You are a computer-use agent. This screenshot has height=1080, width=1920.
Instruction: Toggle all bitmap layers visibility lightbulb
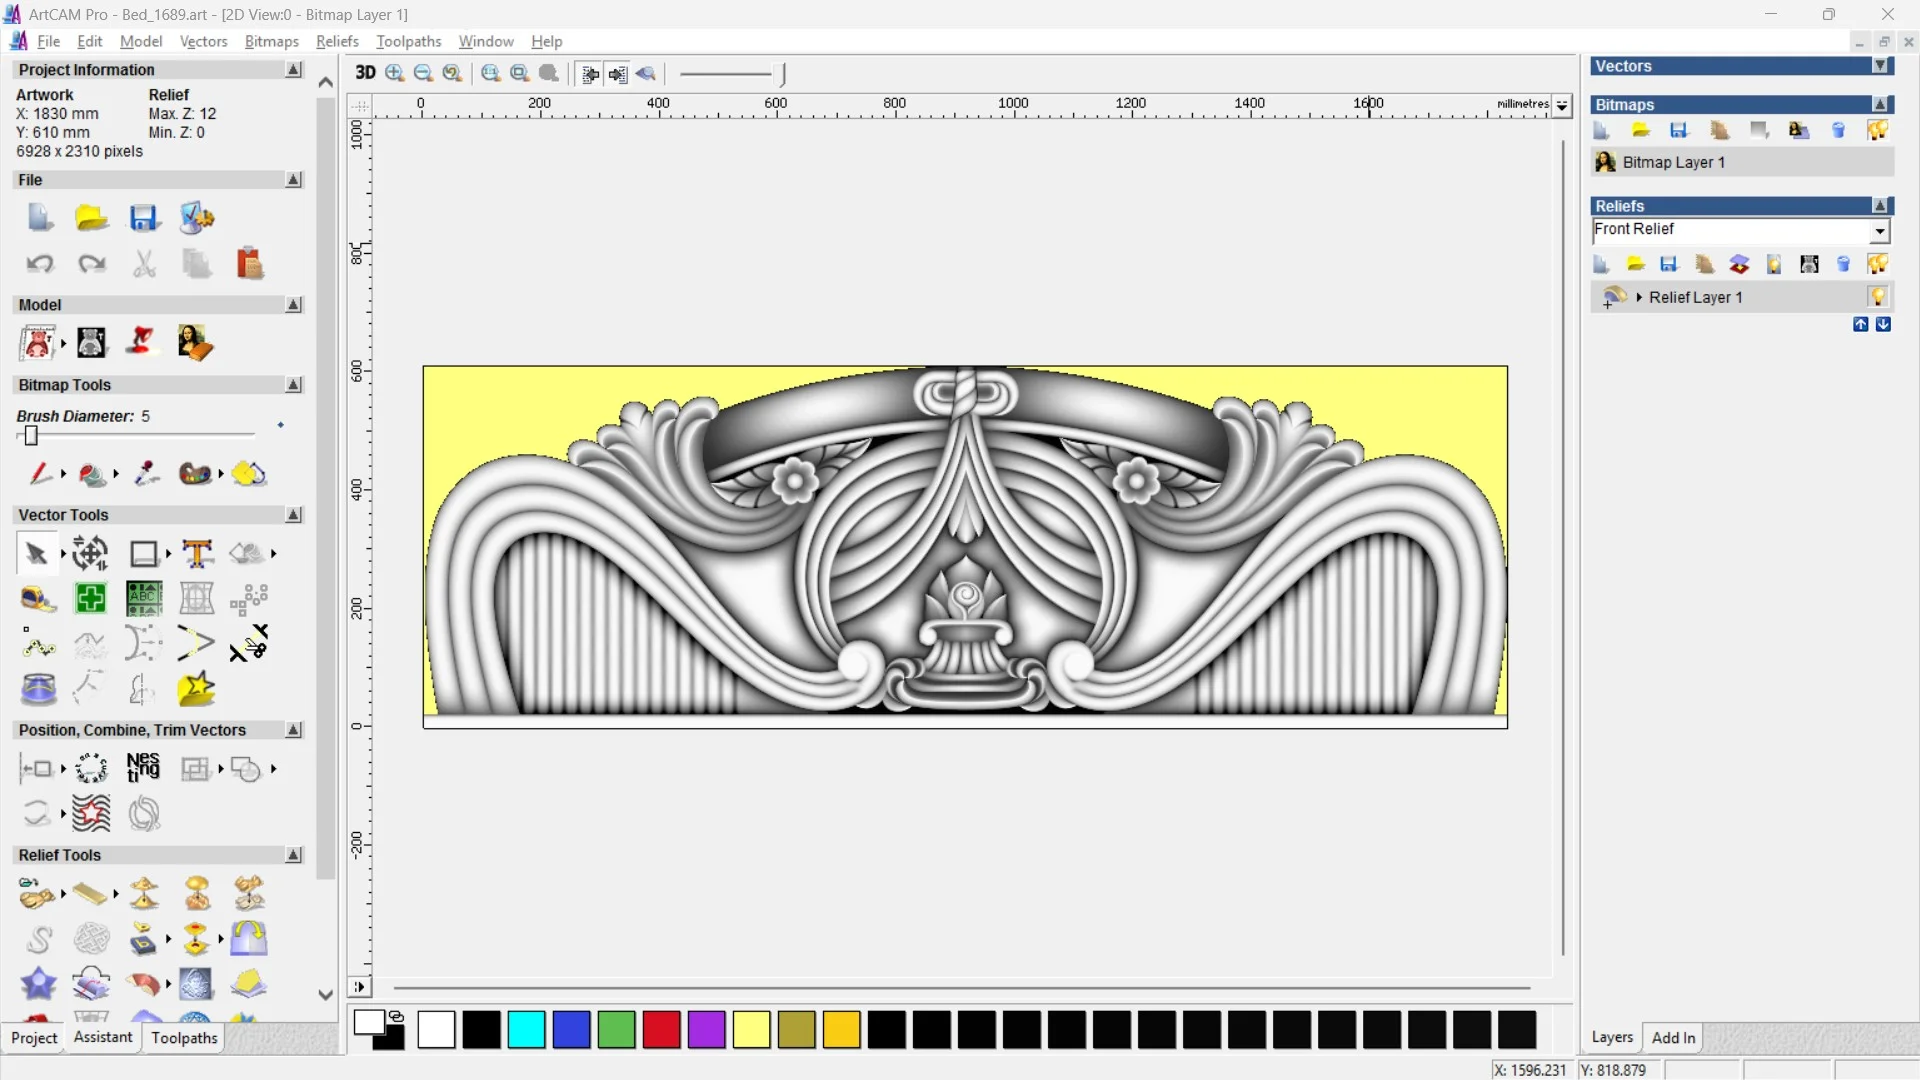[1877, 130]
